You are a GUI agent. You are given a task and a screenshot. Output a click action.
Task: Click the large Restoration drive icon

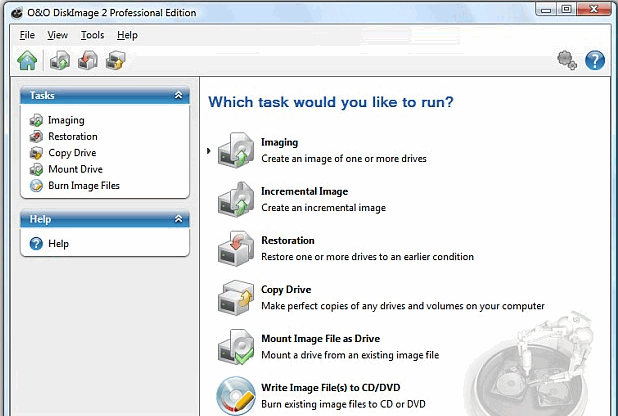[x=236, y=248]
